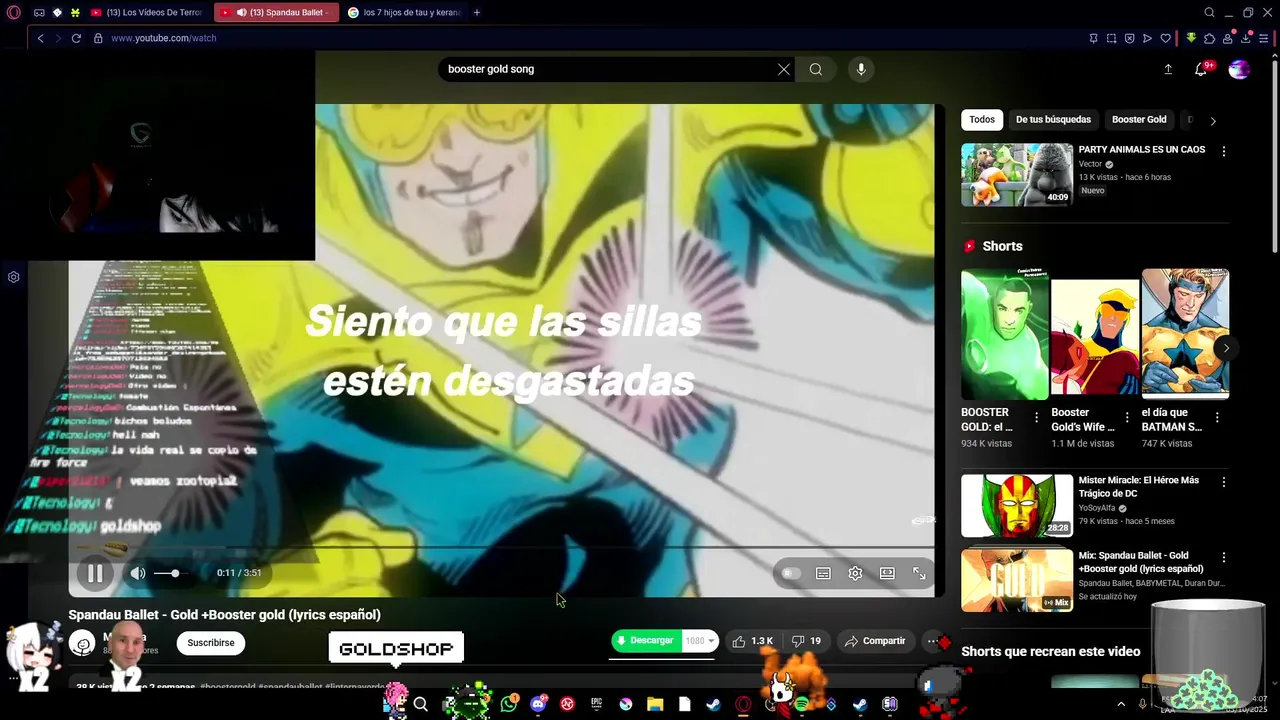
Task: Click the Compartir button
Action: click(875, 641)
